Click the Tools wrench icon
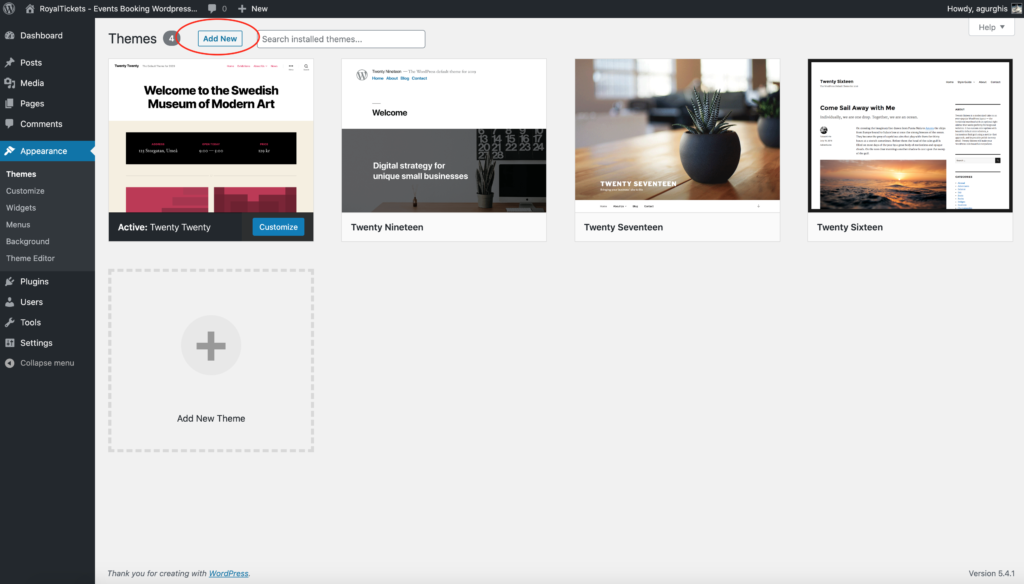 click(10, 322)
